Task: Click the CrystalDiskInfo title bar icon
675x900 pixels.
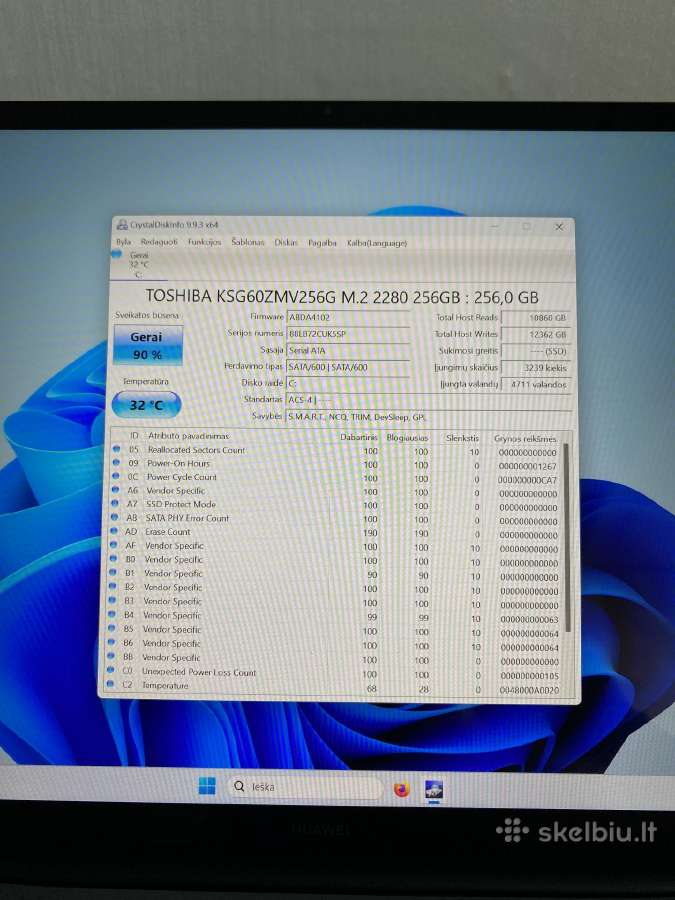Action: point(122,224)
